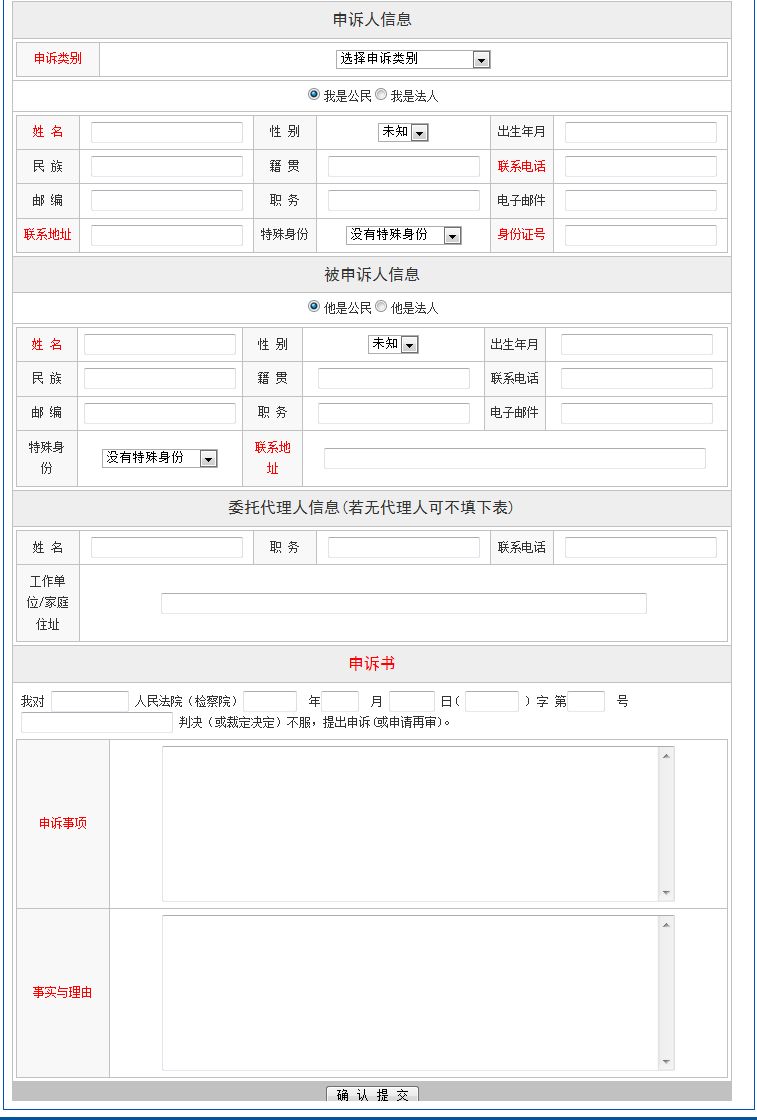Click the up arrow of 事实与理由 scrollbar
This screenshot has width=757, height=1120.
[x=666, y=924]
